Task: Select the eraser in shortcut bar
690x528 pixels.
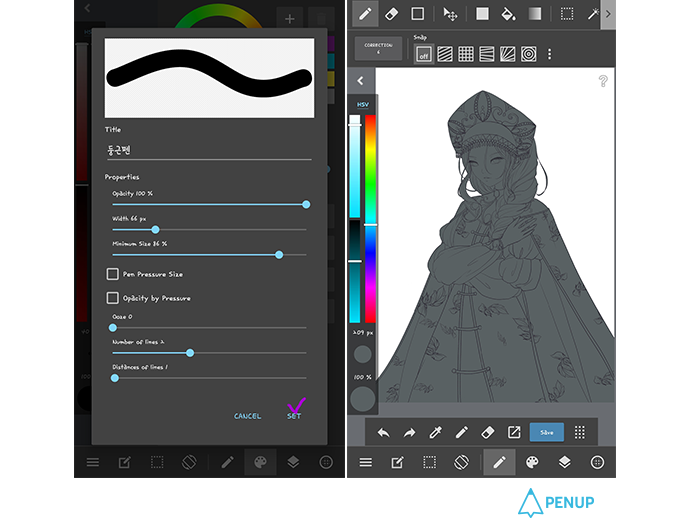Action: (488, 433)
